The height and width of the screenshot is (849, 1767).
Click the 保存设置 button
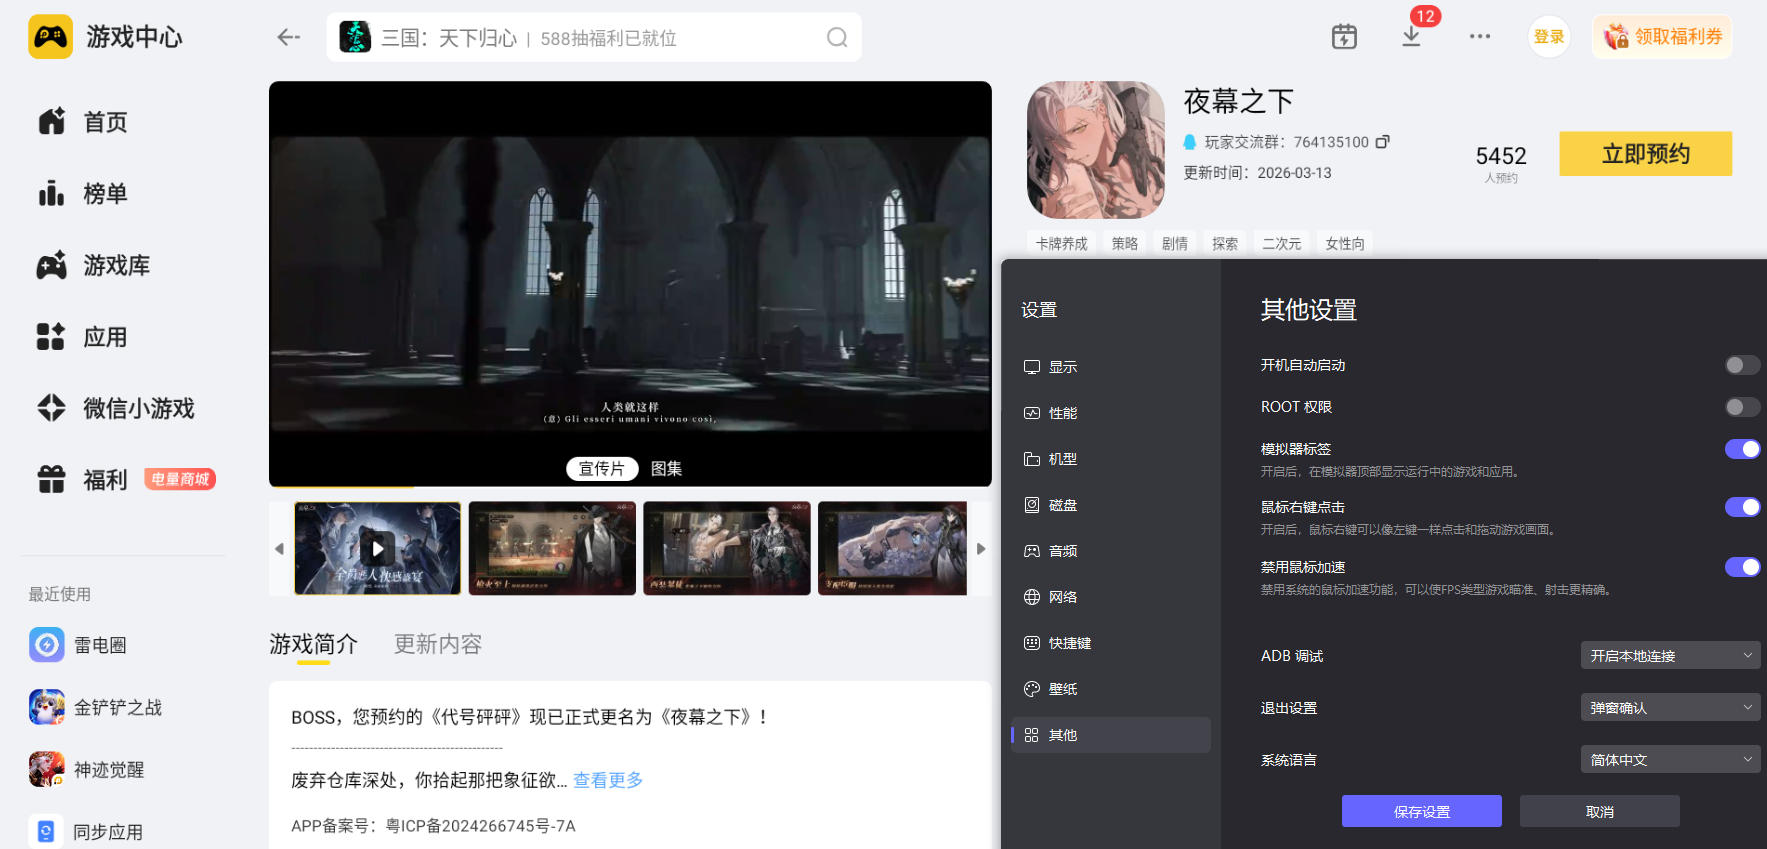pyautogui.click(x=1421, y=811)
